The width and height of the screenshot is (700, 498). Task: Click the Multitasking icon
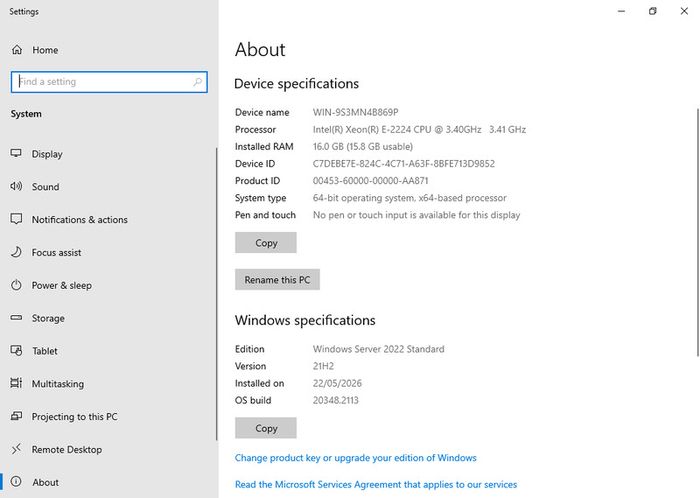(x=16, y=383)
